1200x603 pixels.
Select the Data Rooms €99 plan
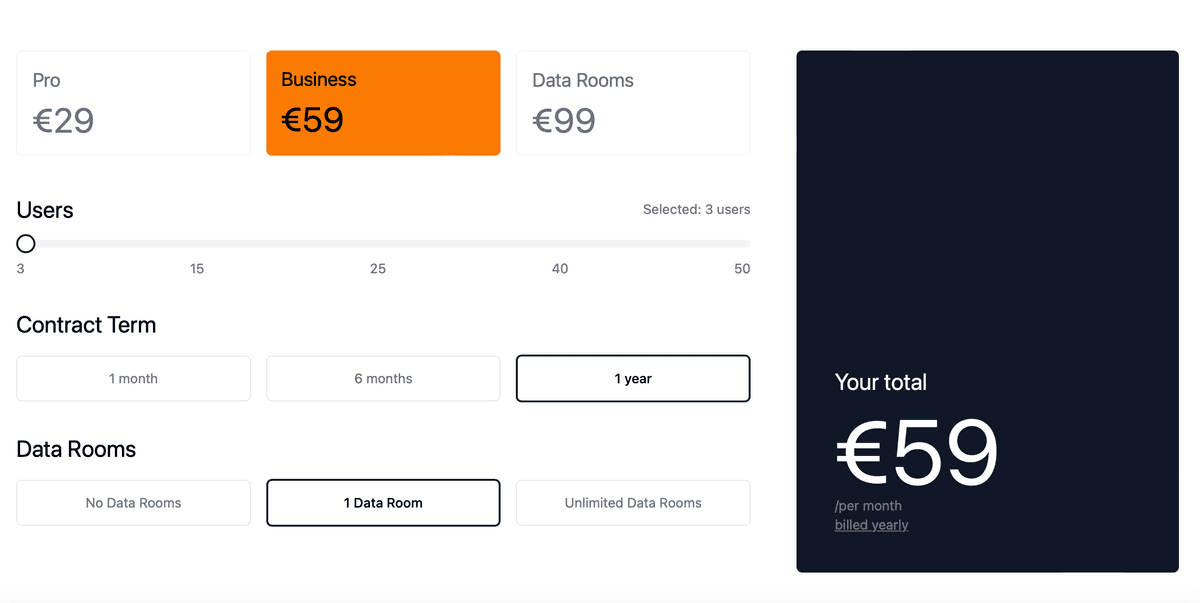pyautogui.click(x=632, y=102)
